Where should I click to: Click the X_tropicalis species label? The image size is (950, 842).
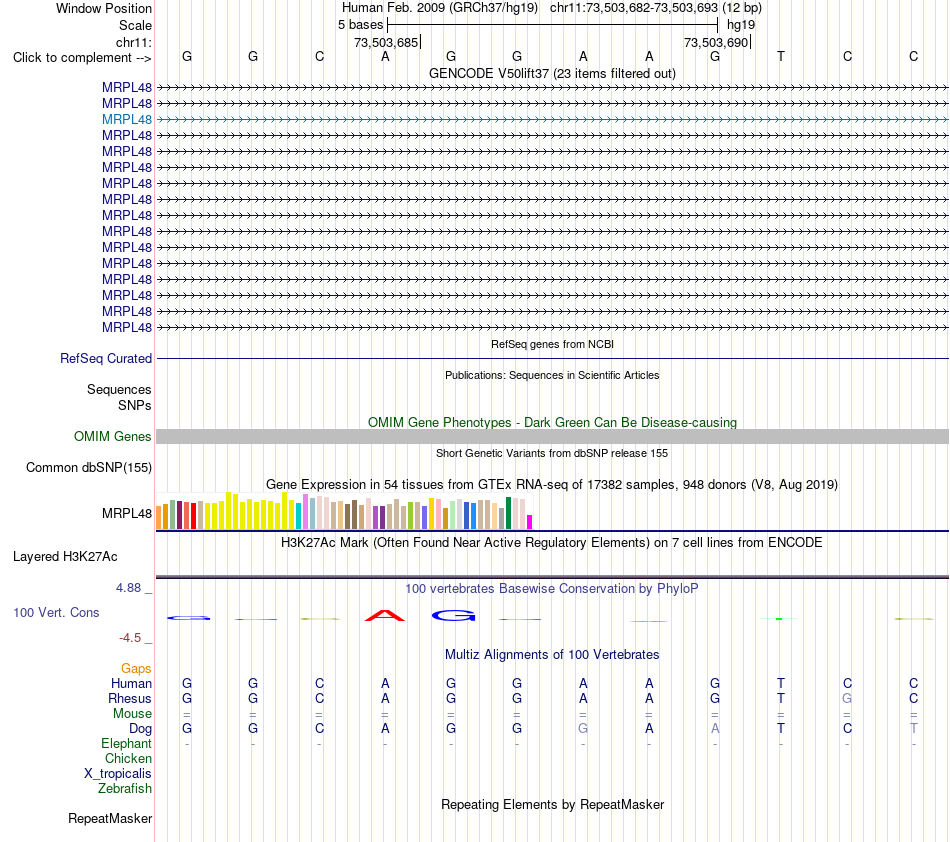pyautogui.click(x=118, y=774)
